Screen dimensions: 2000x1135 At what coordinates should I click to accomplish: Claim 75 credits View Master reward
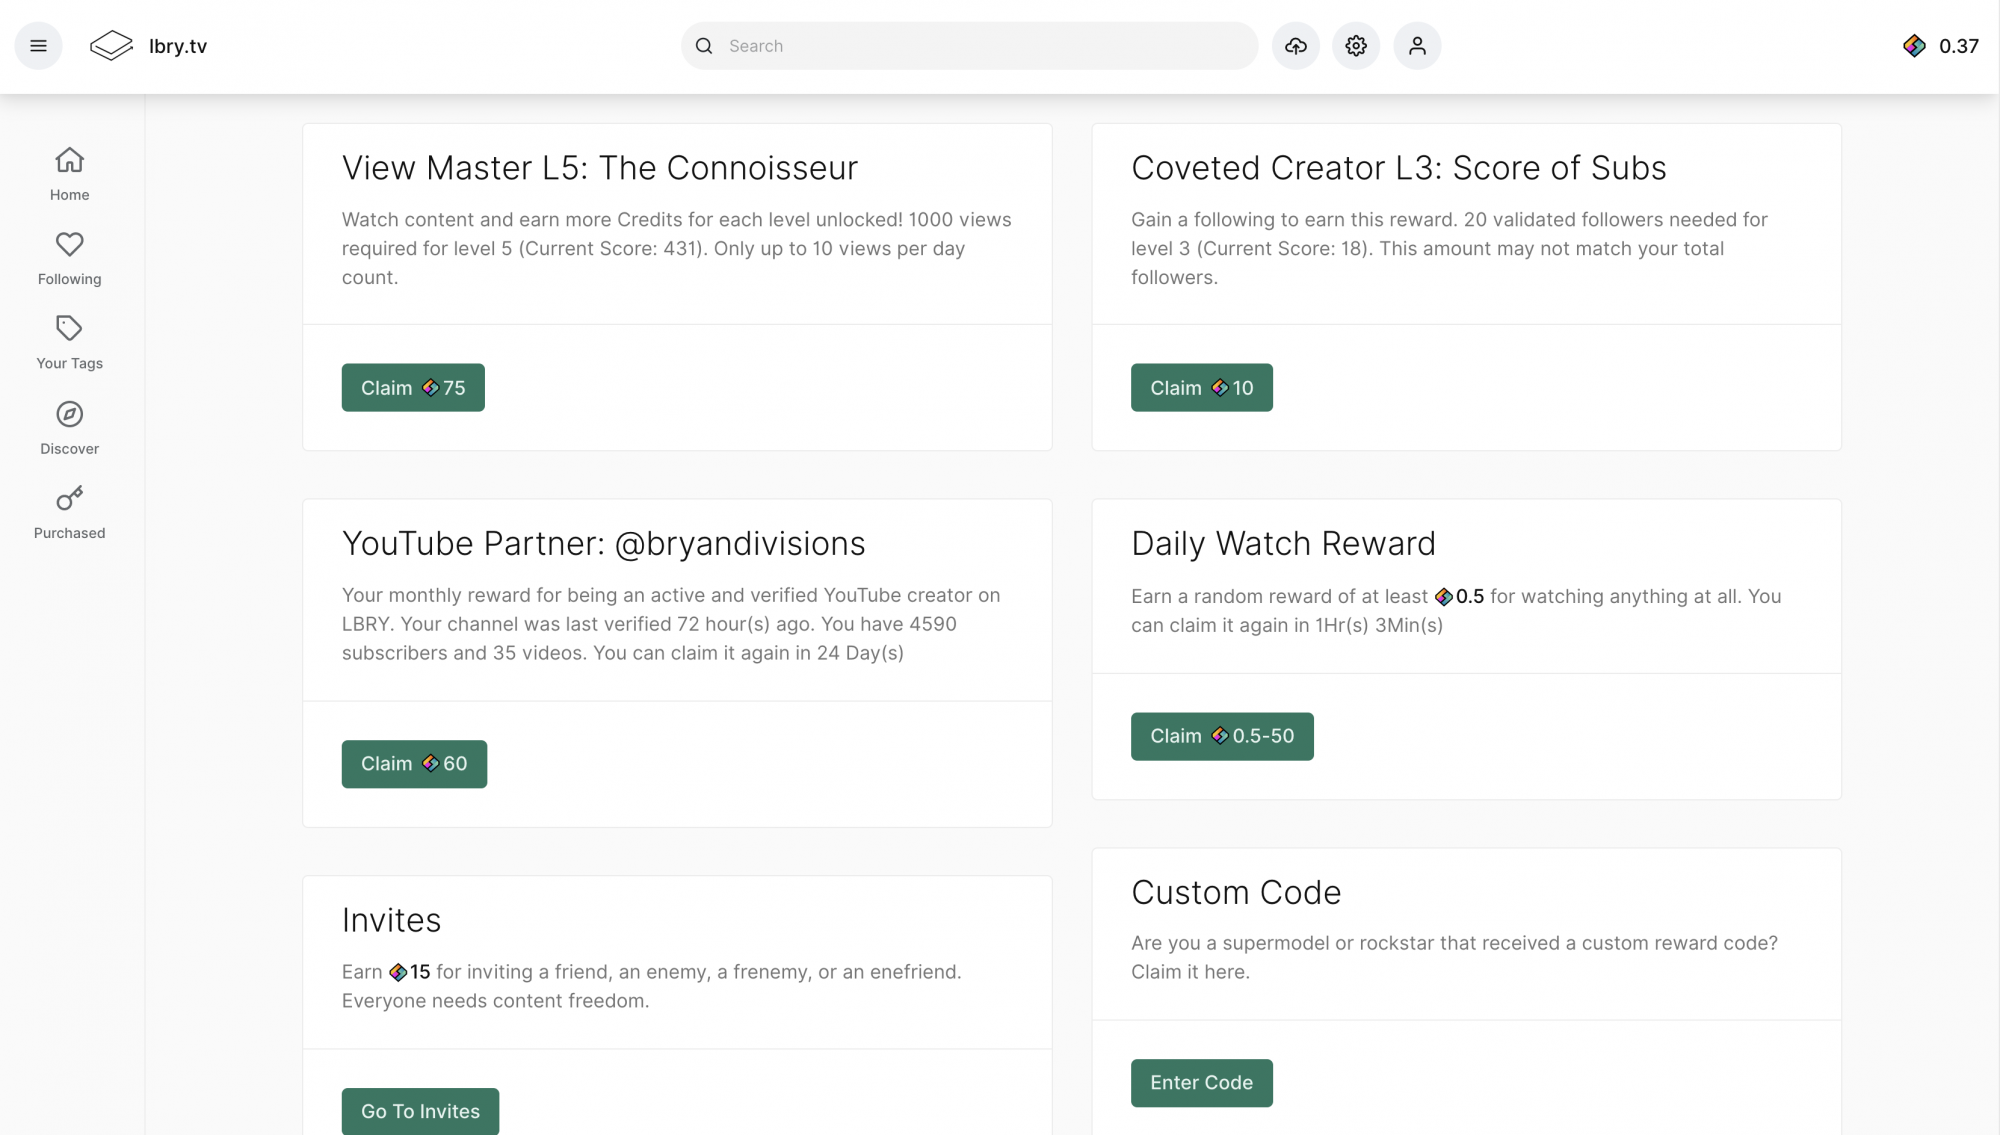(412, 388)
